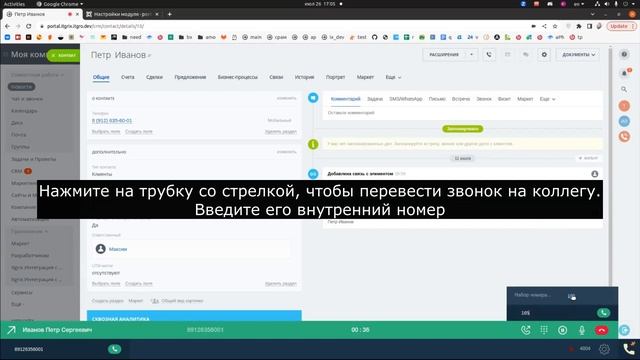The width and height of the screenshot is (640, 360).
Task: Bookmark page with star icon
Action: click(555, 26)
